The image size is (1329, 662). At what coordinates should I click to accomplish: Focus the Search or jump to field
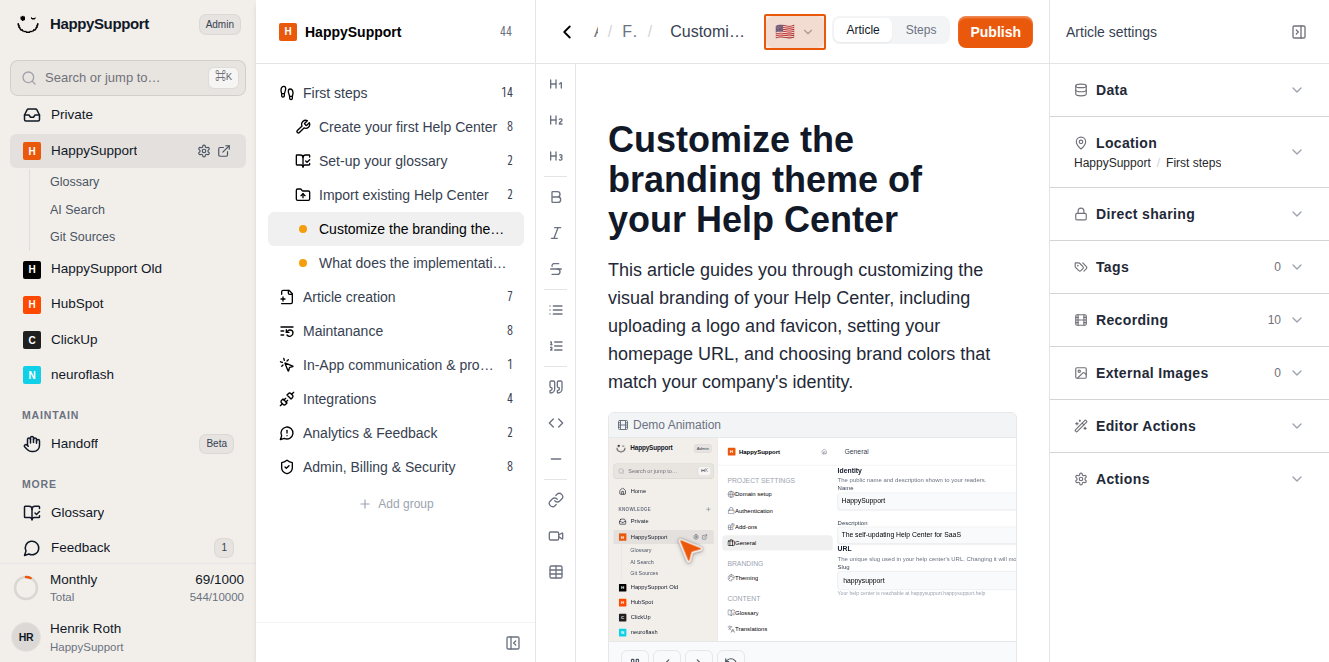(128, 78)
